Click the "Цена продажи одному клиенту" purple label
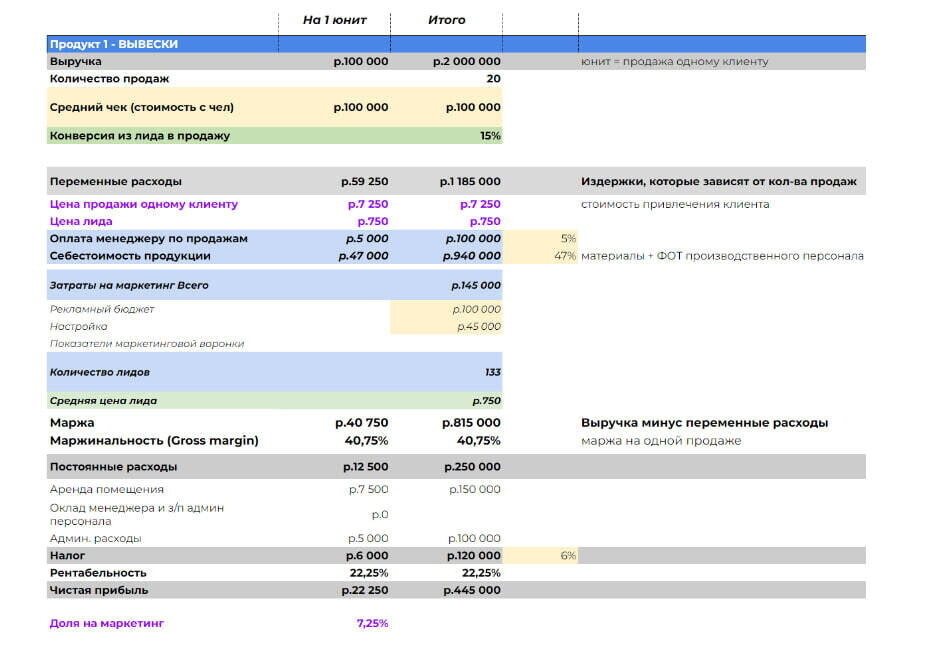Screen dimensions: 941x652 point(143,204)
